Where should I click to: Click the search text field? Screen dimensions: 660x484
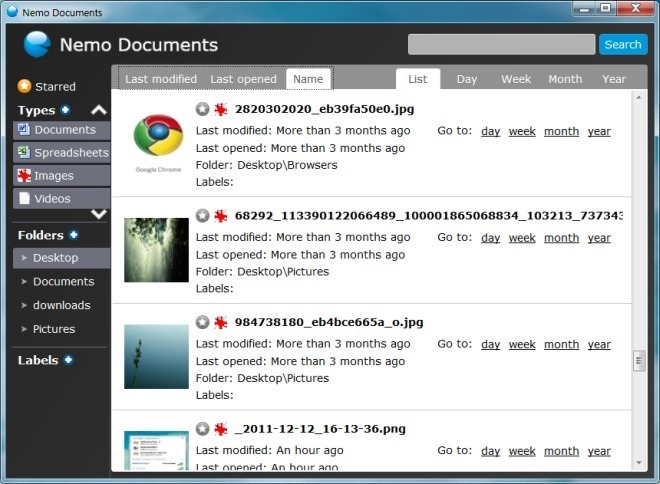501,44
